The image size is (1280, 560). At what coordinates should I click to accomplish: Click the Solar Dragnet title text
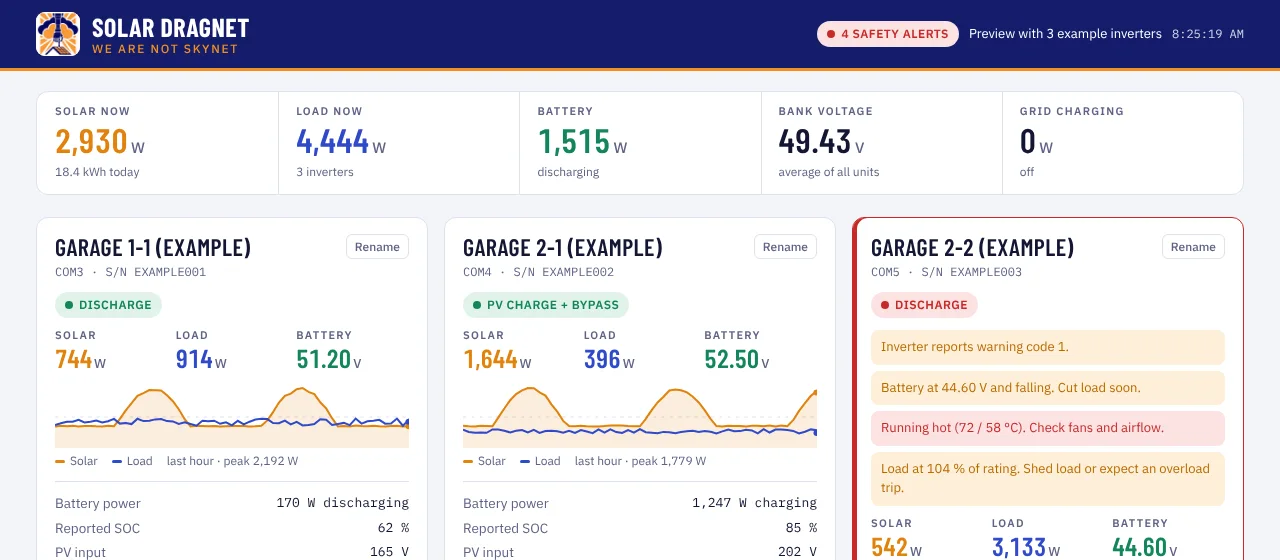pos(170,28)
